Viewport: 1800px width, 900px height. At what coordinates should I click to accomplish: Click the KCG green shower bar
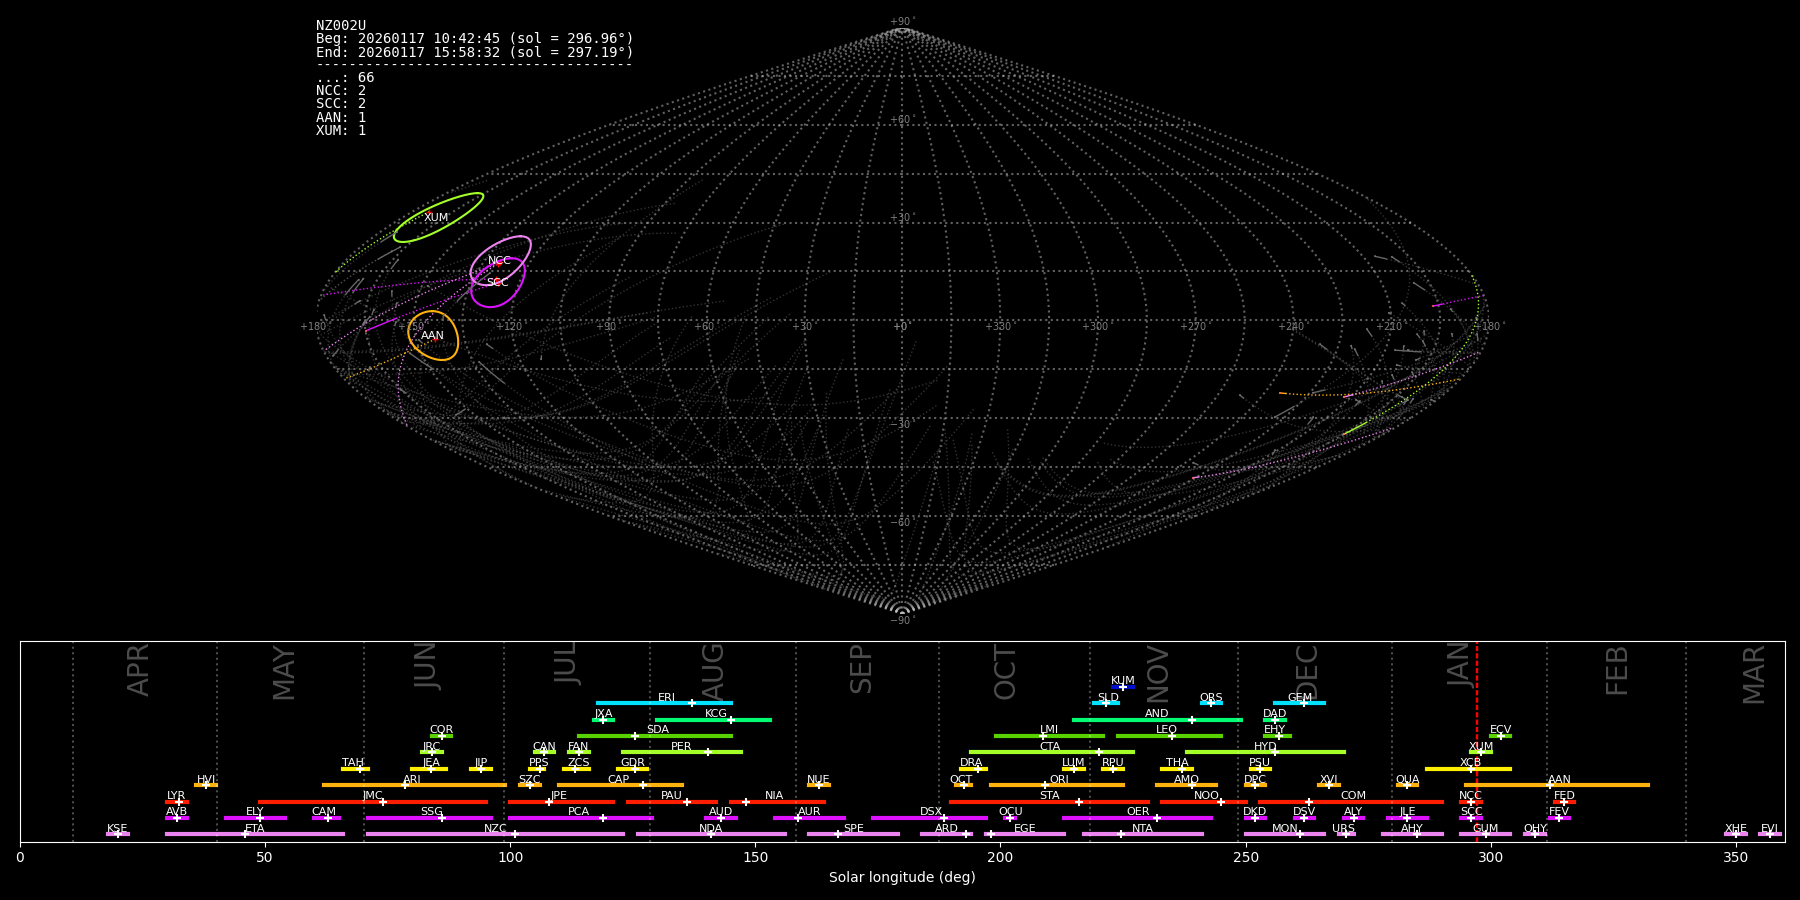(713, 719)
